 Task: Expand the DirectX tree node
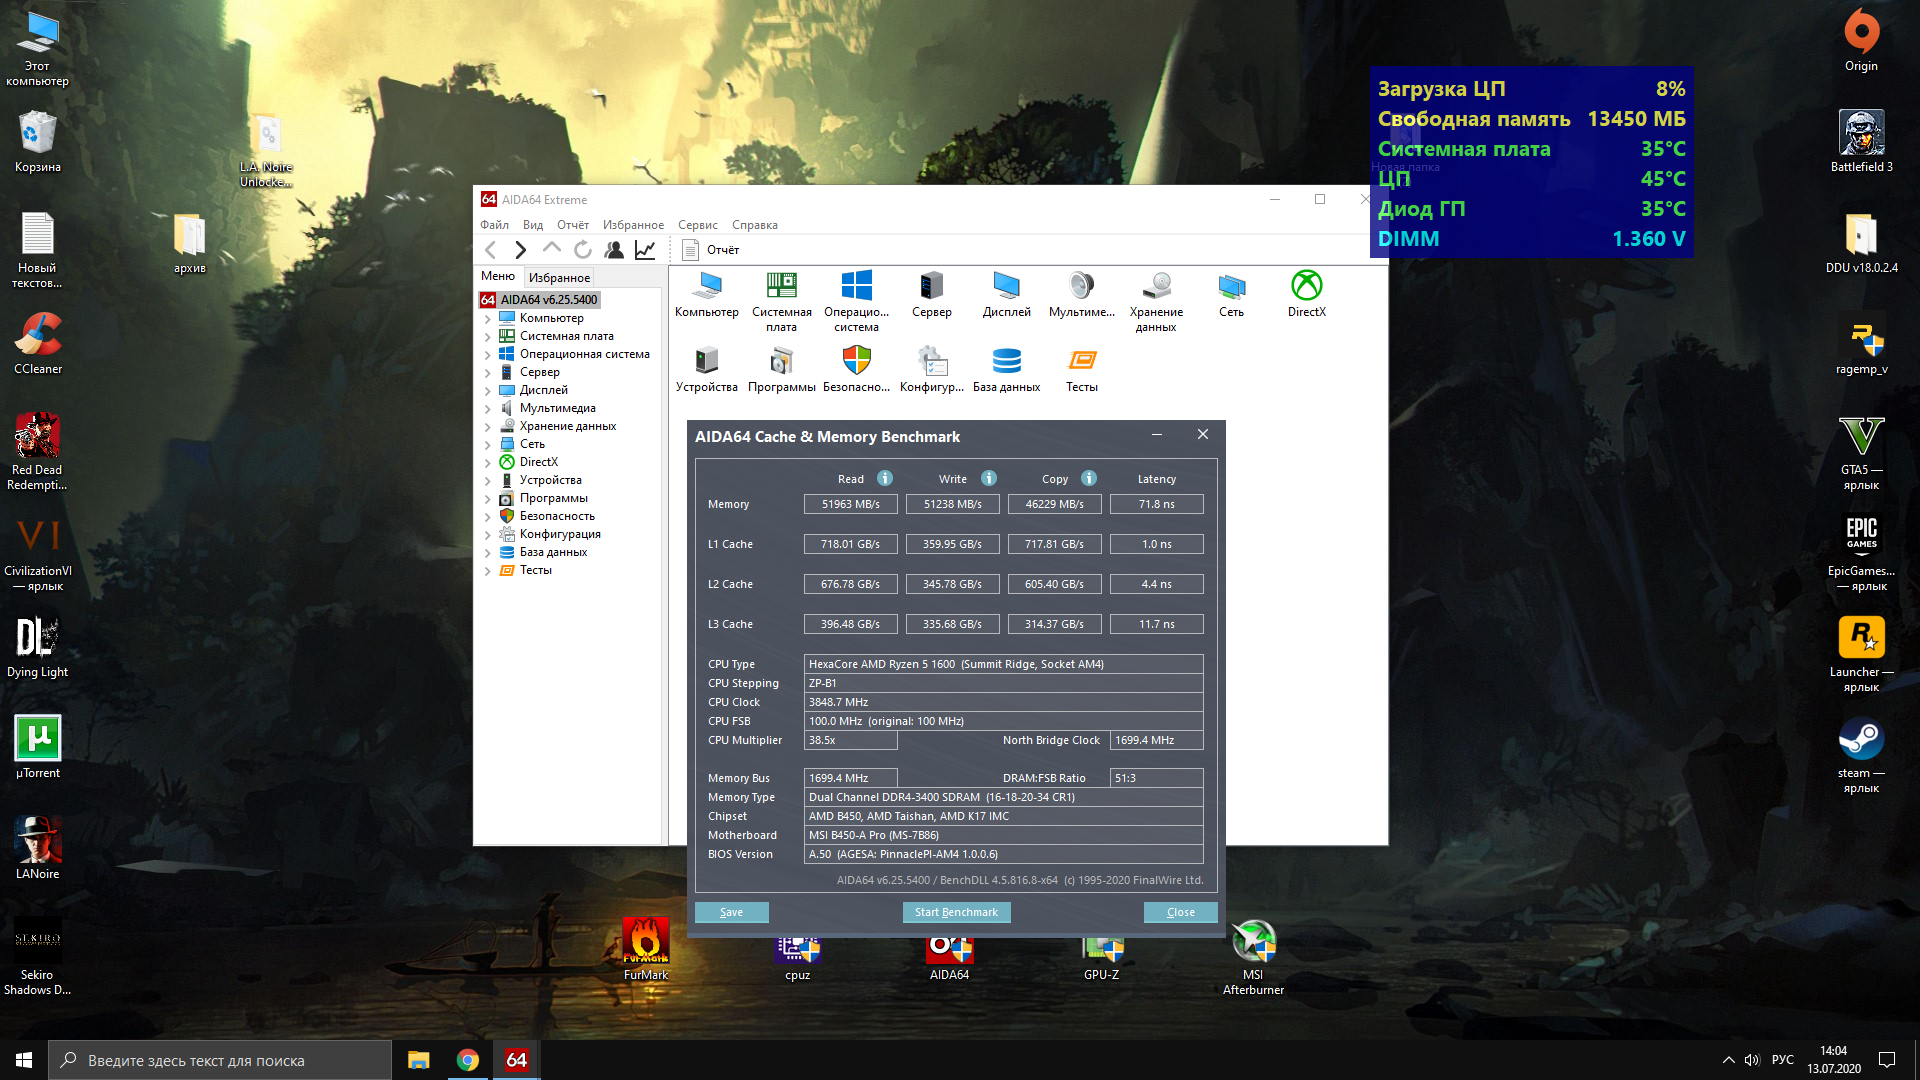point(488,463)
